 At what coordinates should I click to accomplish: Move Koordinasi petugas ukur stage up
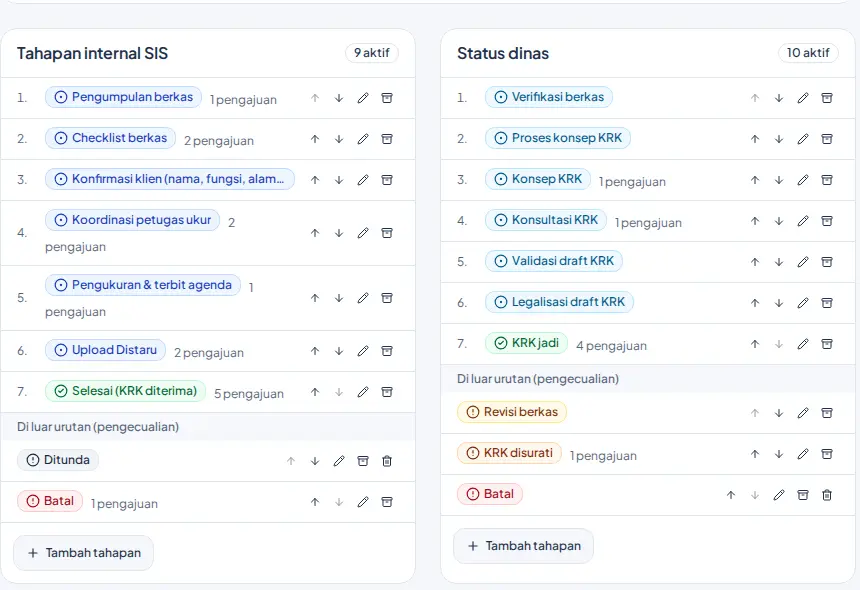[315, 233]
